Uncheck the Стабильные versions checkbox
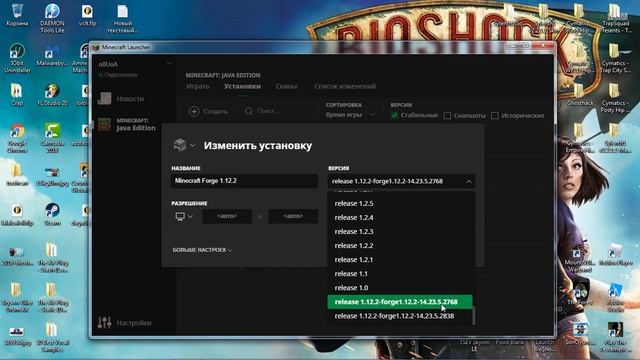The width and height of the screenshot is (640, 360). coord(394,116)
